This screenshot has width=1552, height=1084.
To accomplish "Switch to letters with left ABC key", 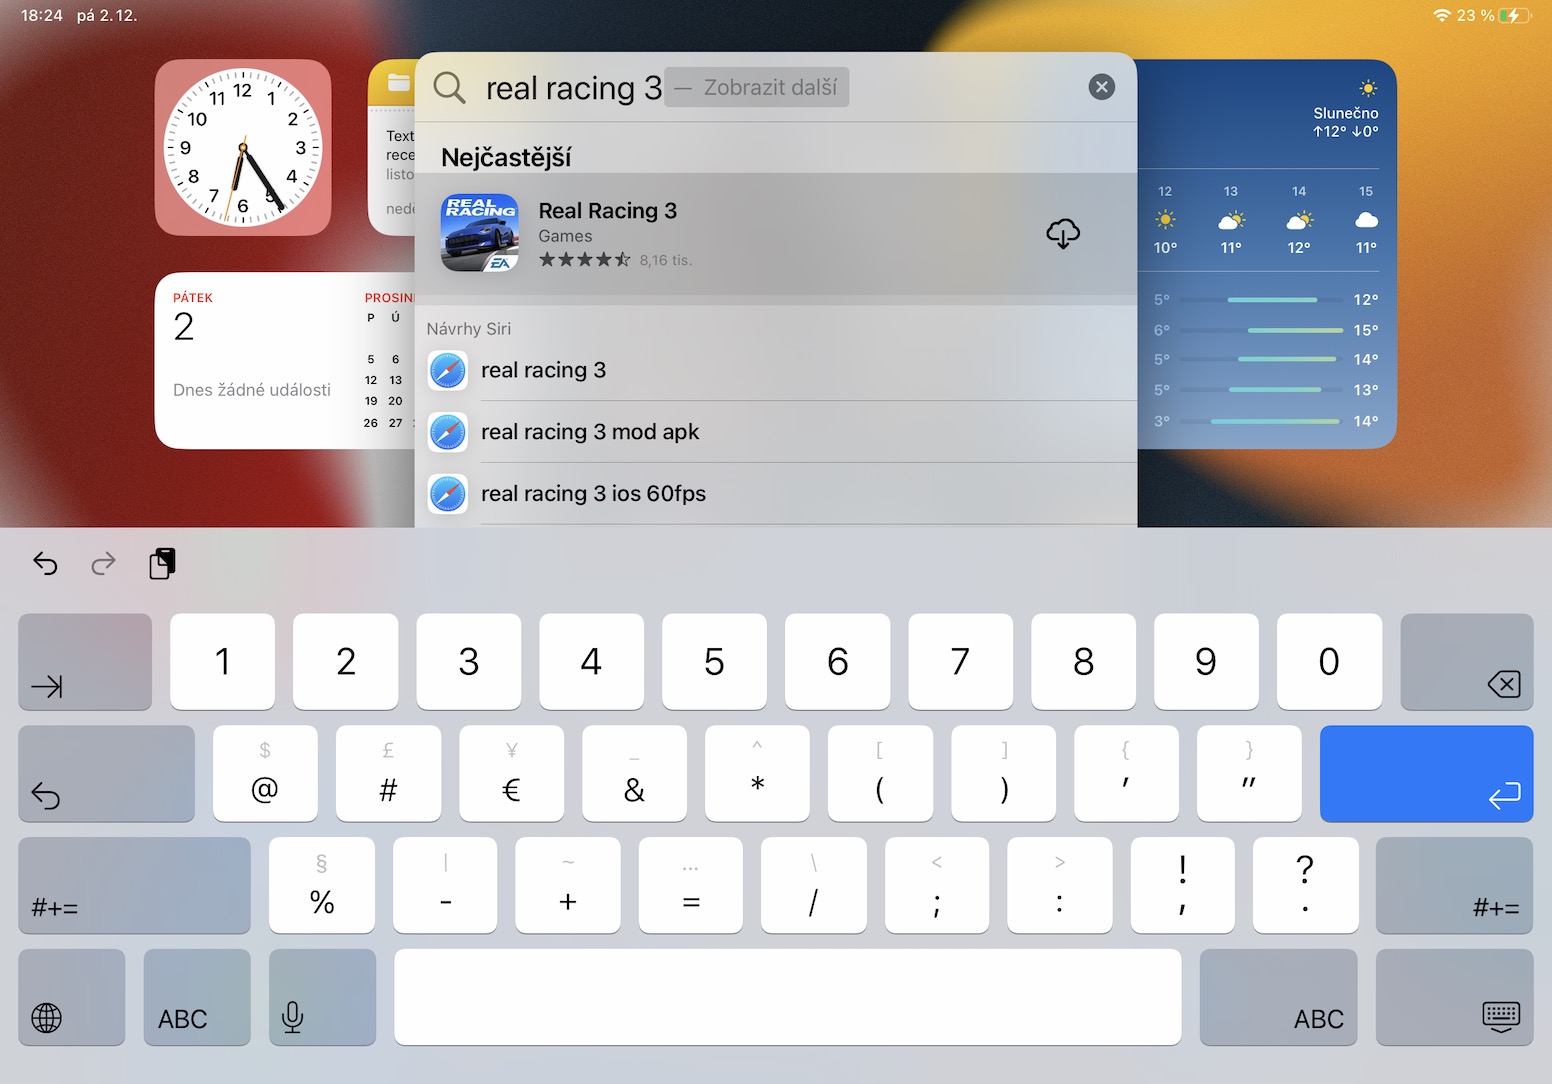I will 197,998.
